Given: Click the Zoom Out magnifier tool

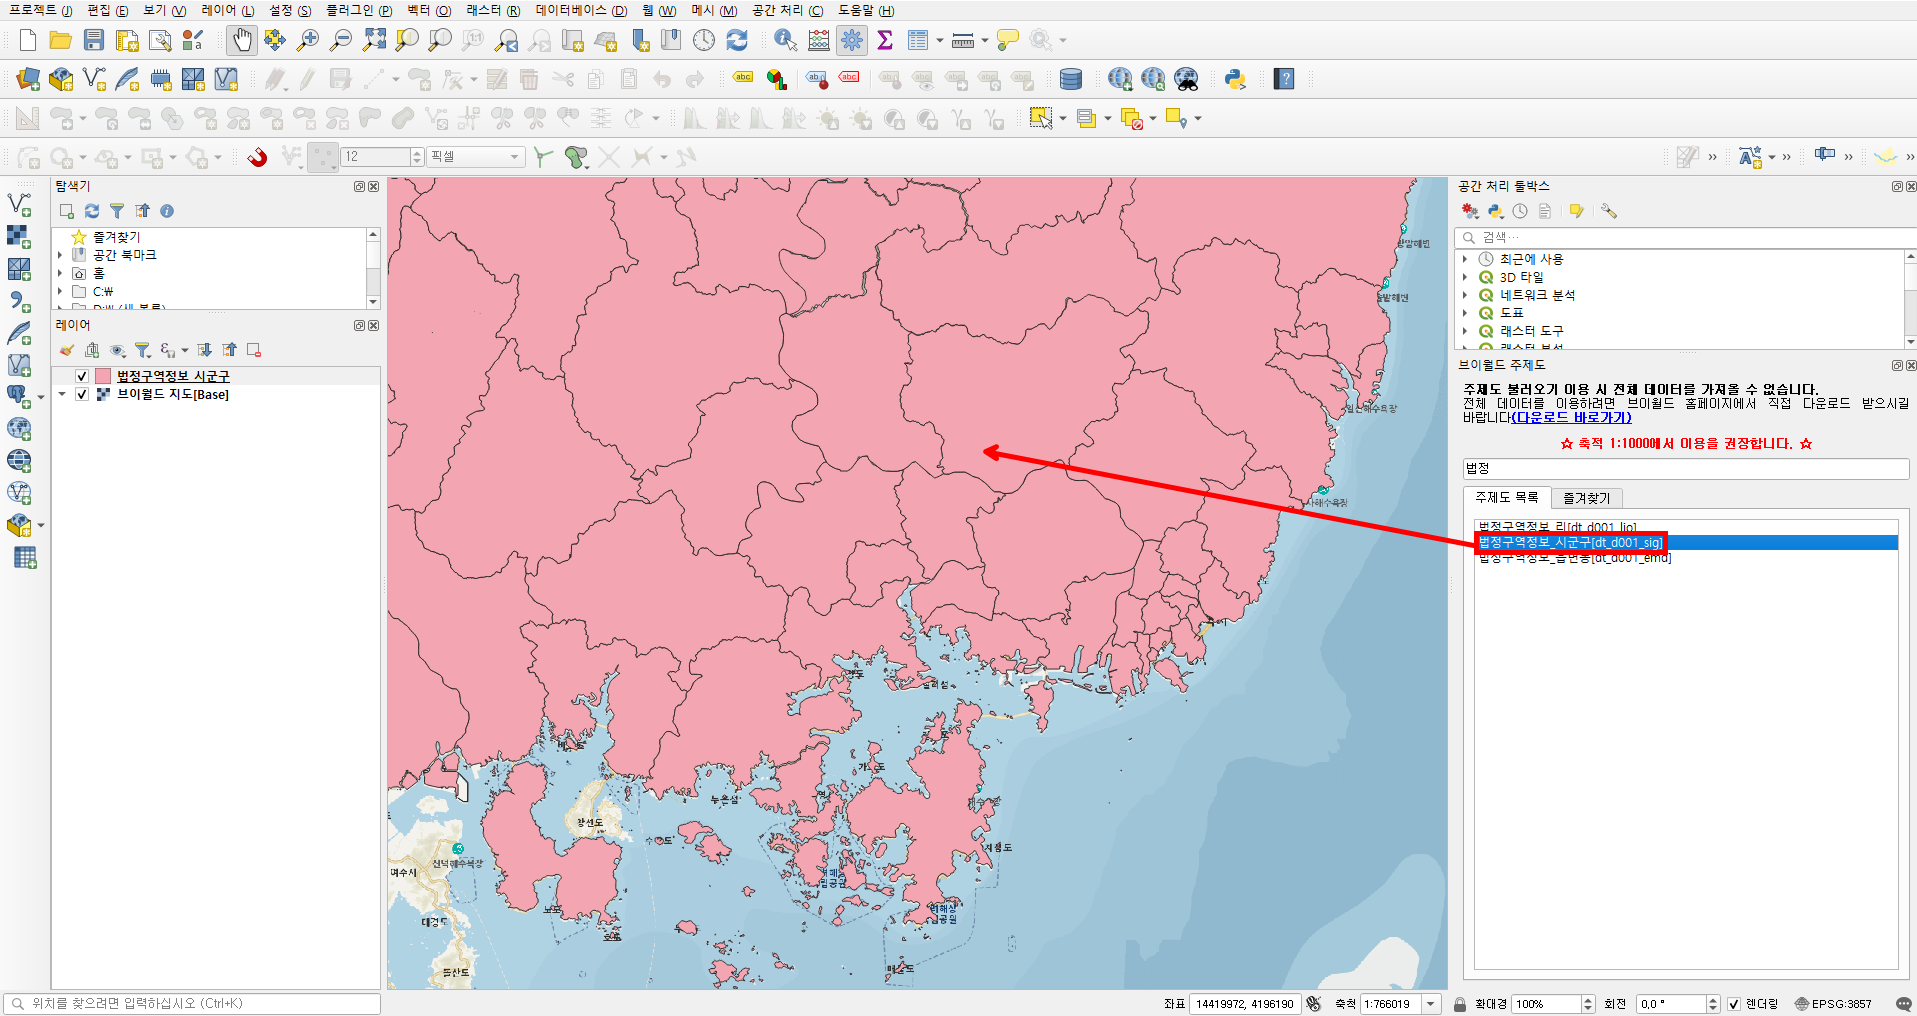Looking at the screenshot, I should [x=341, y=40].
